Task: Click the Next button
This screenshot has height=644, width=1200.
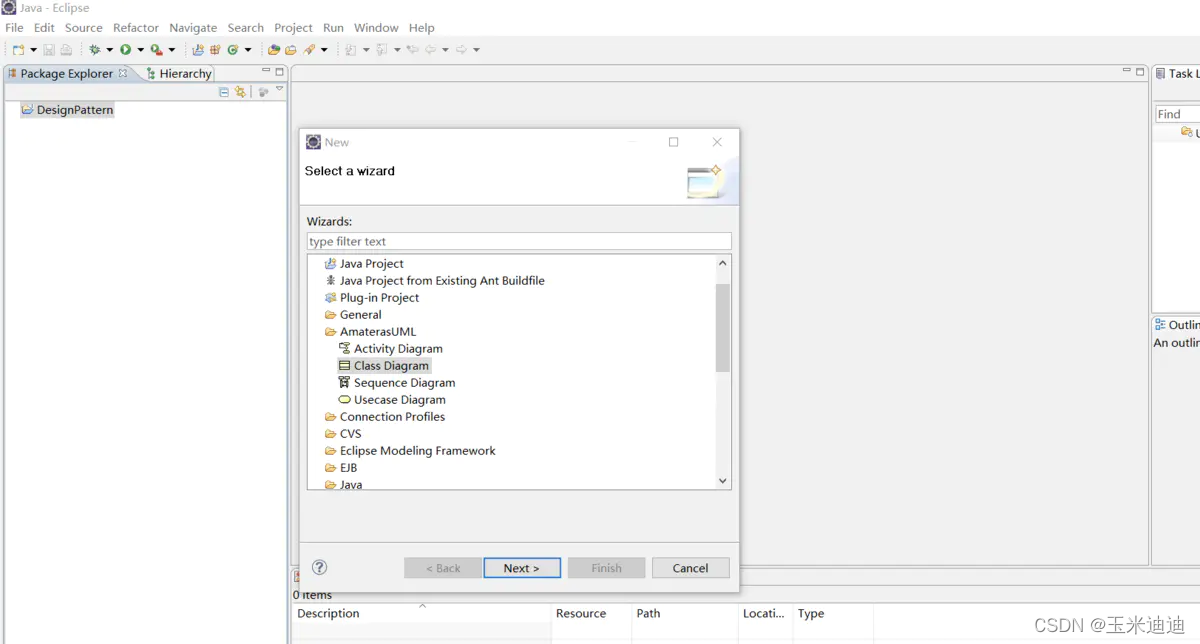Action: [x=522, y=568]
